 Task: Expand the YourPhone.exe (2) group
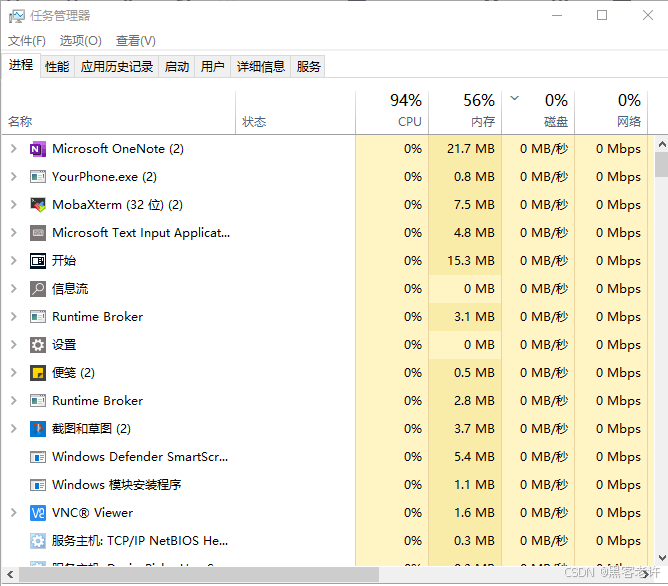coord(14,177)
